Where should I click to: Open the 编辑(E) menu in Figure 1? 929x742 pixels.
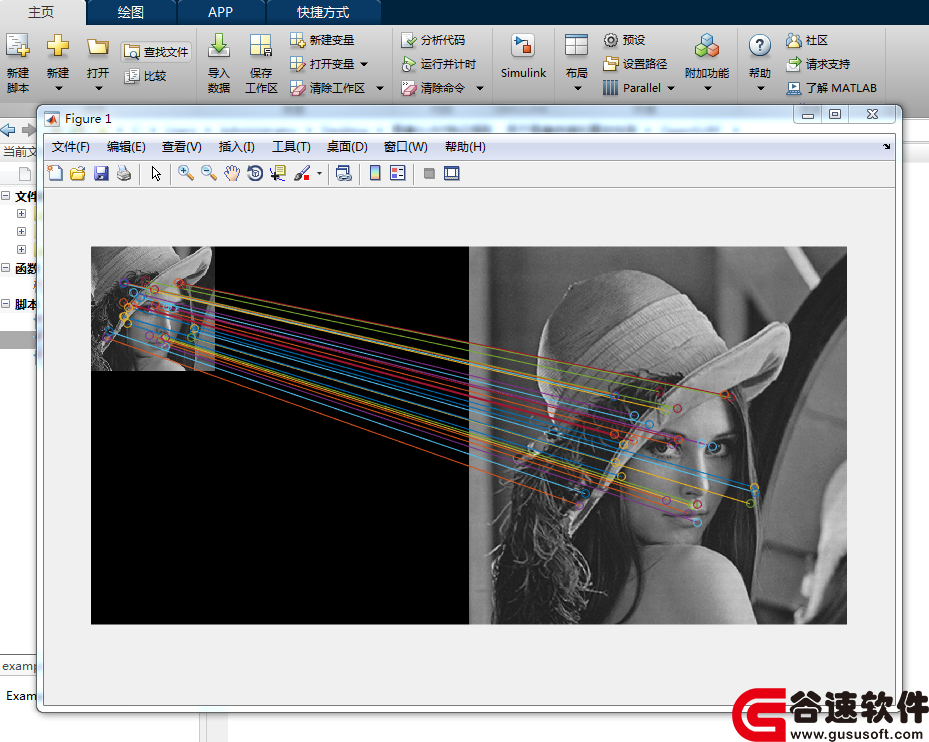[126, 147]
